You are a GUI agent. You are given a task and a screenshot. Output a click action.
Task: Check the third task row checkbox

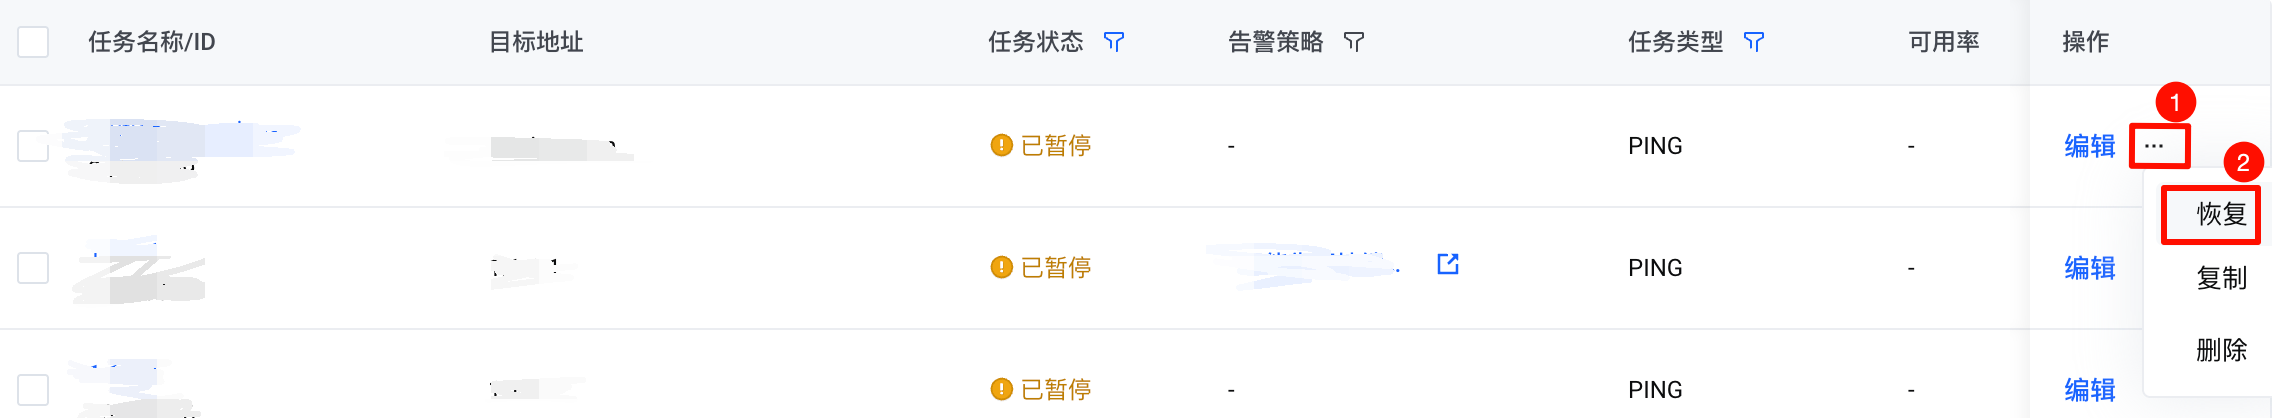click(x=33, y=390)
